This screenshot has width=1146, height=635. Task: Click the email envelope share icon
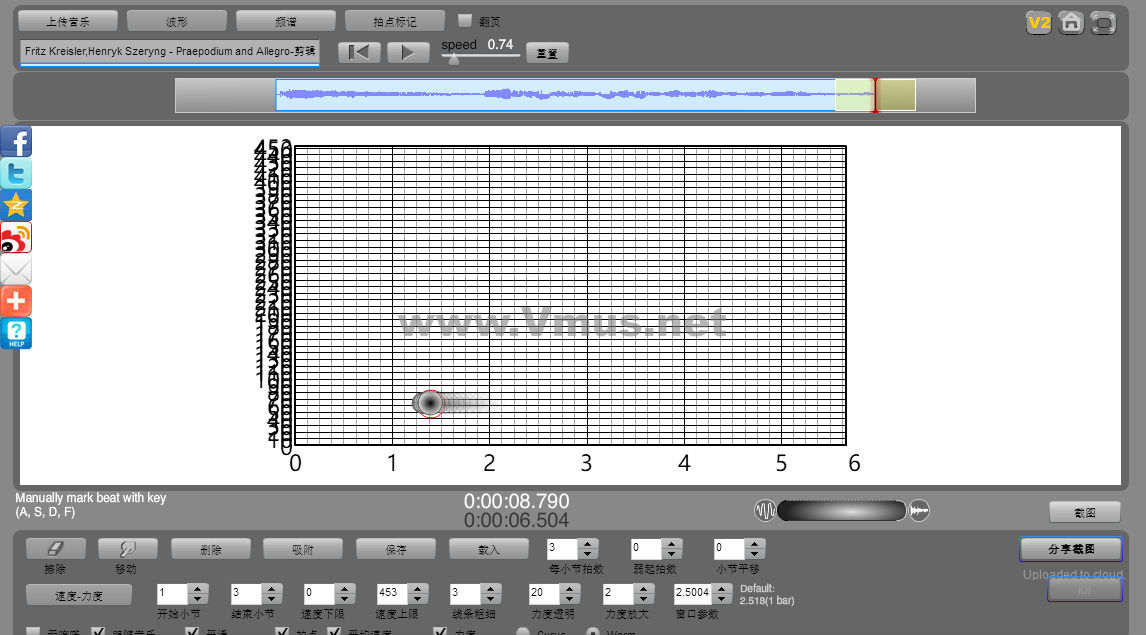point(16,270)
